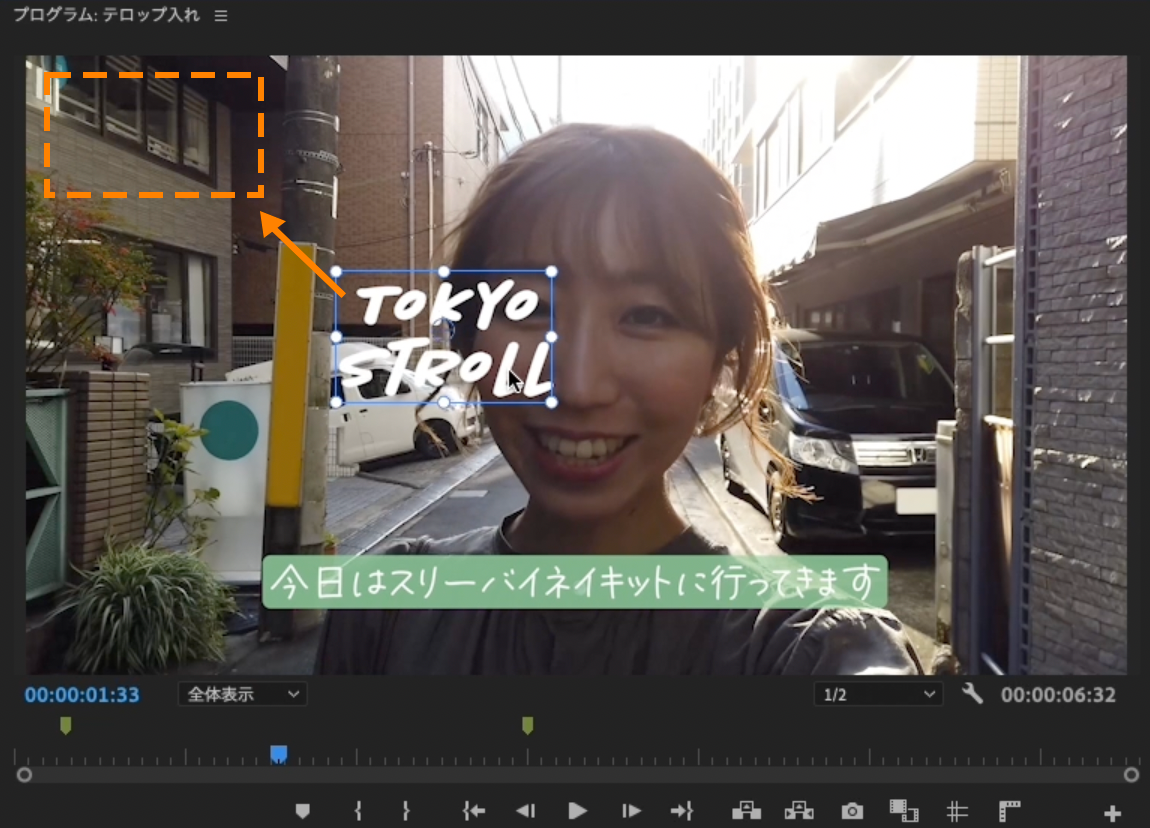Open the program panel hamburger menu
This screenshot has height=828, width=1150.
pos(221,15)
